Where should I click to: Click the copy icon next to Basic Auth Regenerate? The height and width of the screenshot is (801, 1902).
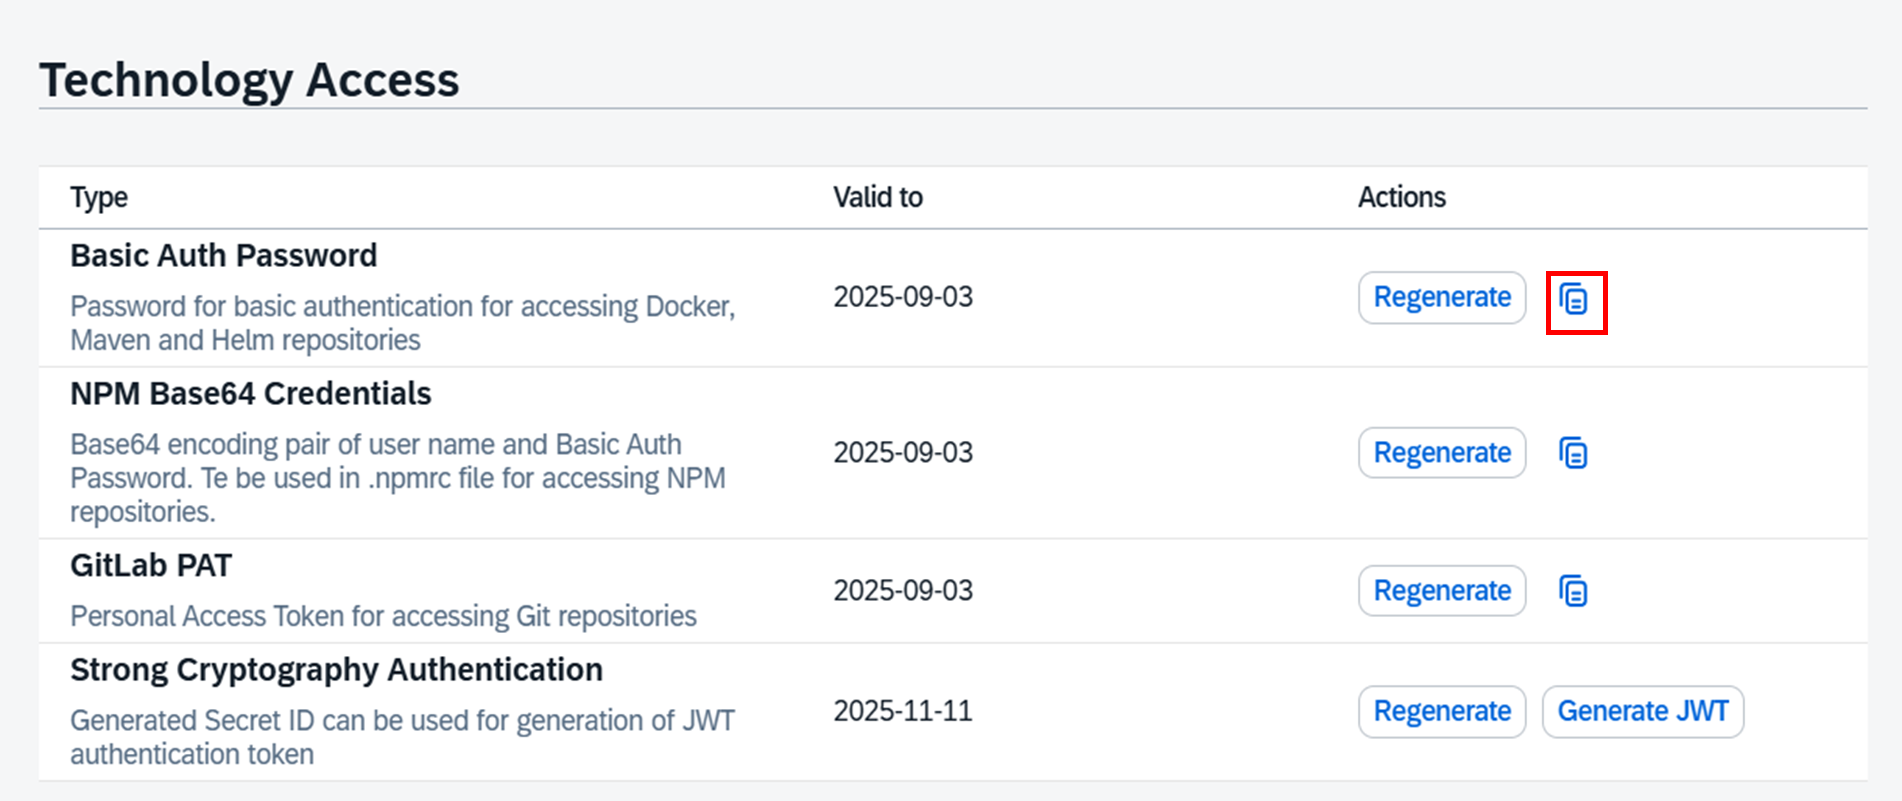pyautogui.click(x=1573, y=298)
